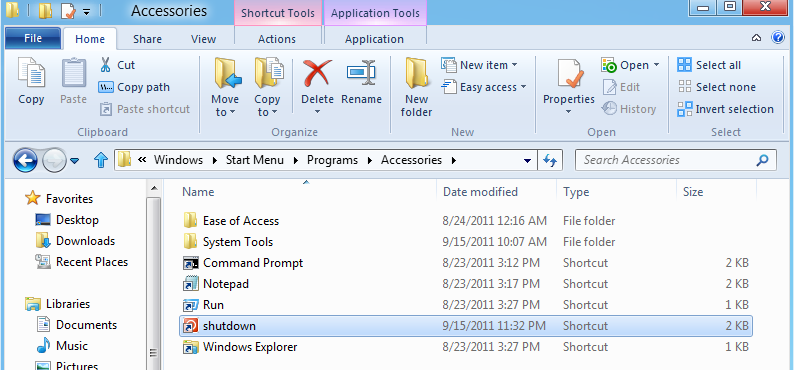The width and height of the screenshot is (794, 370).
Task: Sort by Date modified column header
Action: click(x=480, y=192)
